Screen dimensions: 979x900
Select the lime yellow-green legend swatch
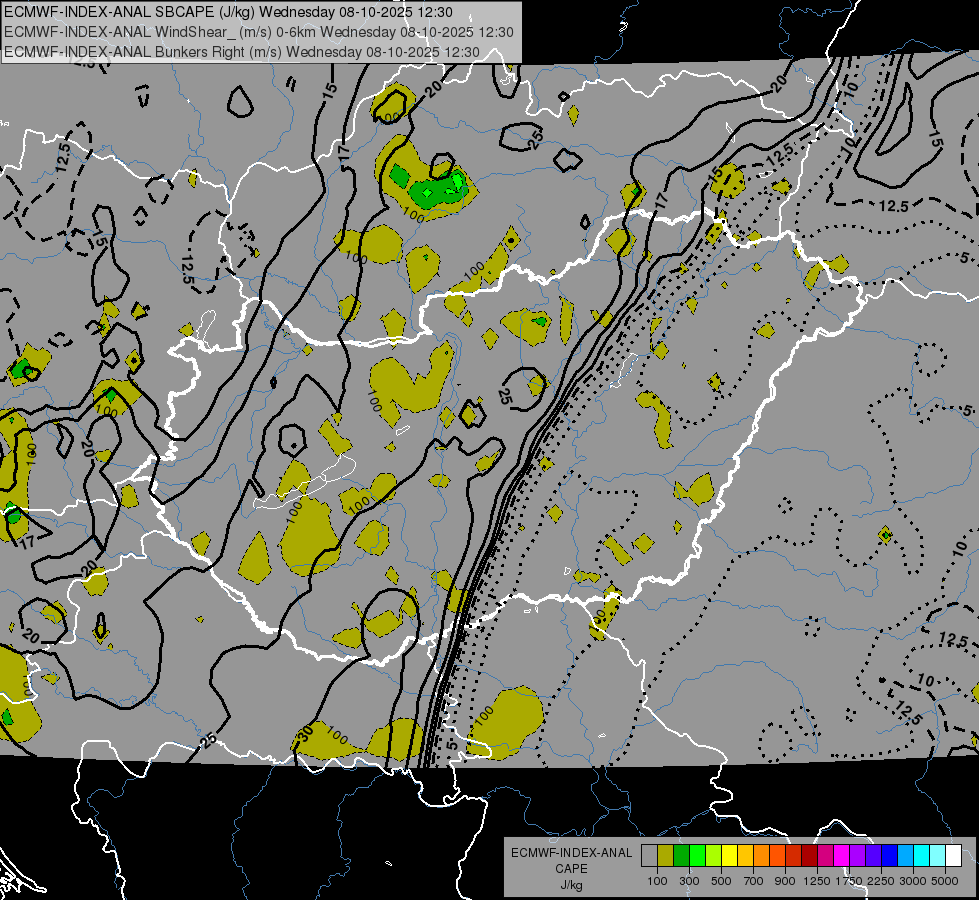coord(713,856)
